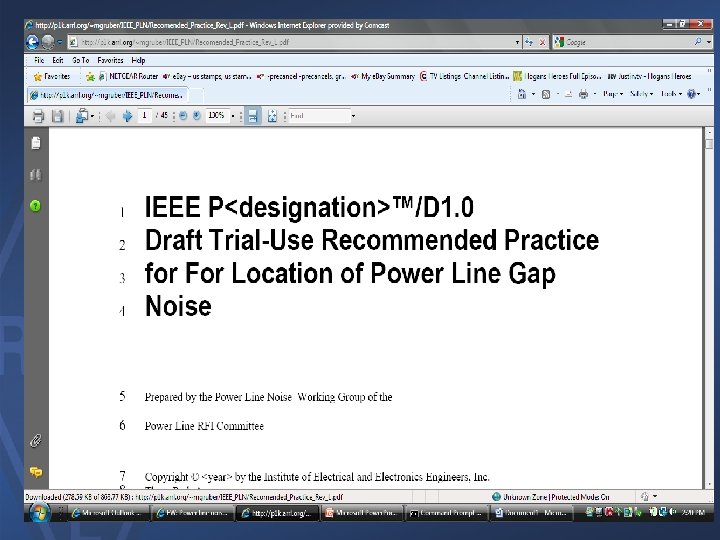This screenshot has width=720, height=540.
Task: Switch to Command Prompt taskbar button
Action: [445, 513]
